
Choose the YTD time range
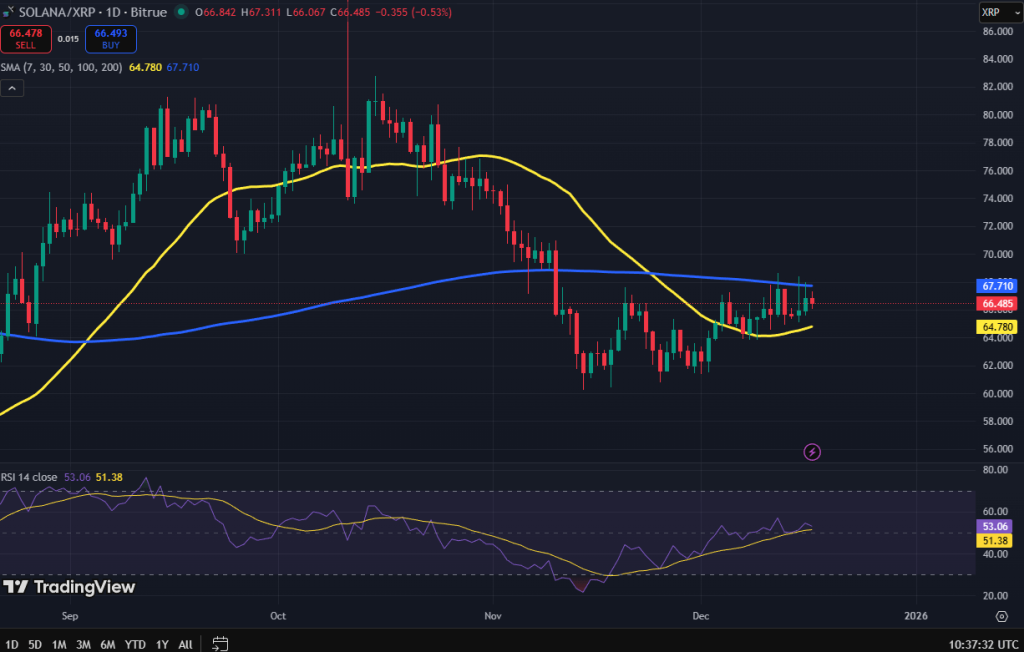pos(135,643)
